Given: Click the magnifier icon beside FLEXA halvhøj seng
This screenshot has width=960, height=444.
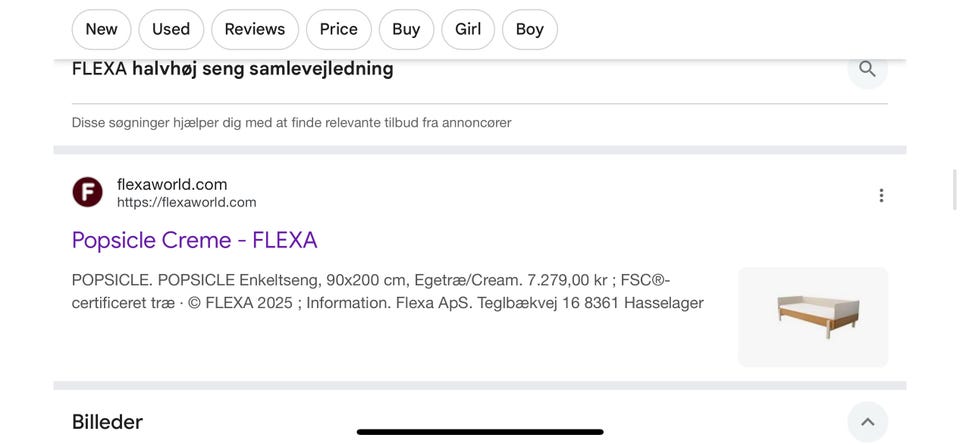Looking at the screenshot, I should (867, 69).
